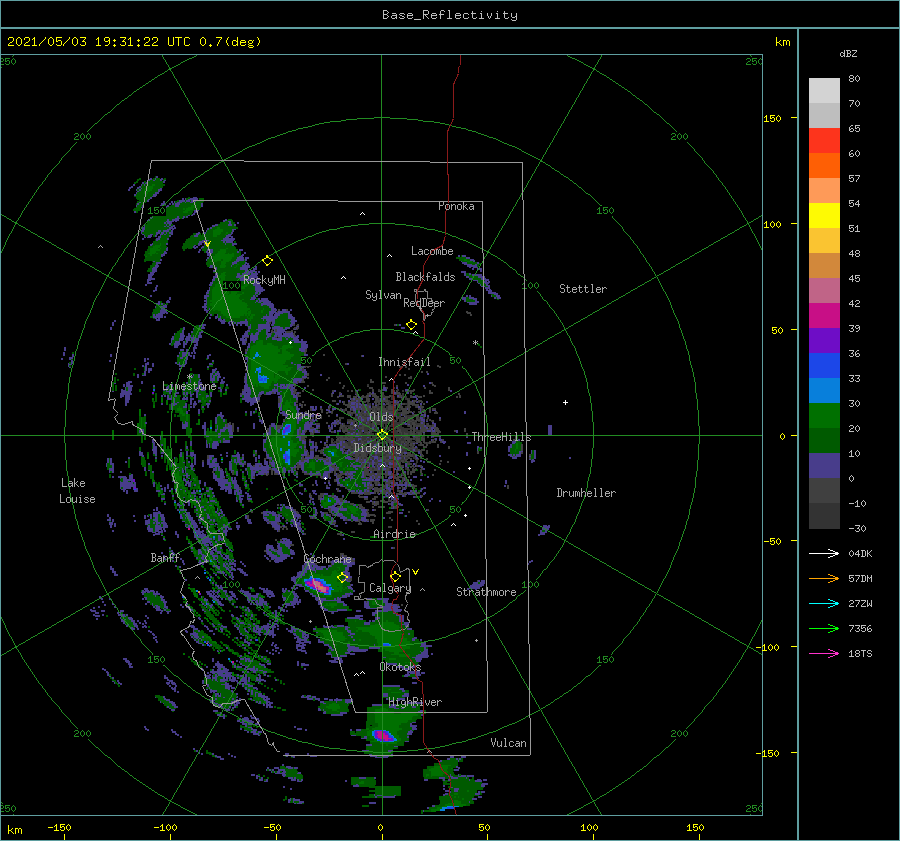This screenshot has width=900, height=841.
Task: Click the yellow diamond marker above Calgary
Action: tap(395, 576)
